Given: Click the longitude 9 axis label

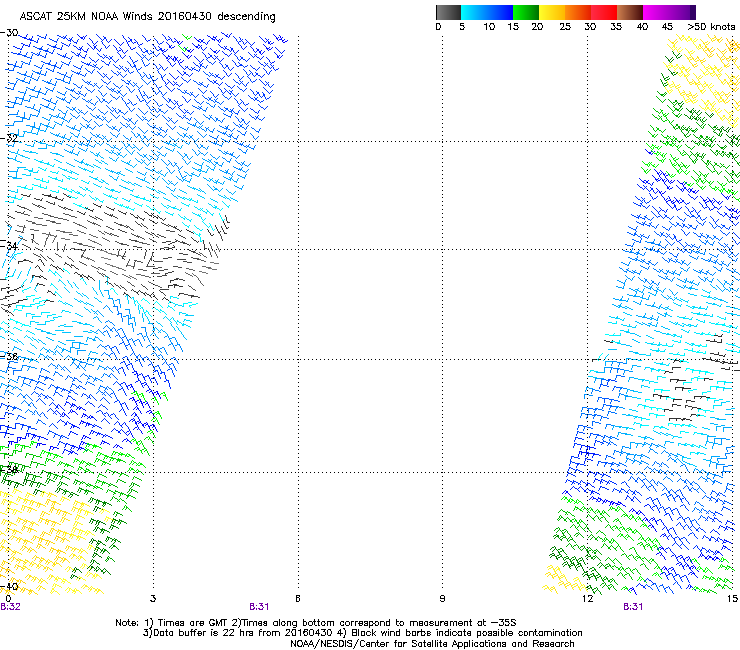Looking at the screenshot, I should 442,599.
